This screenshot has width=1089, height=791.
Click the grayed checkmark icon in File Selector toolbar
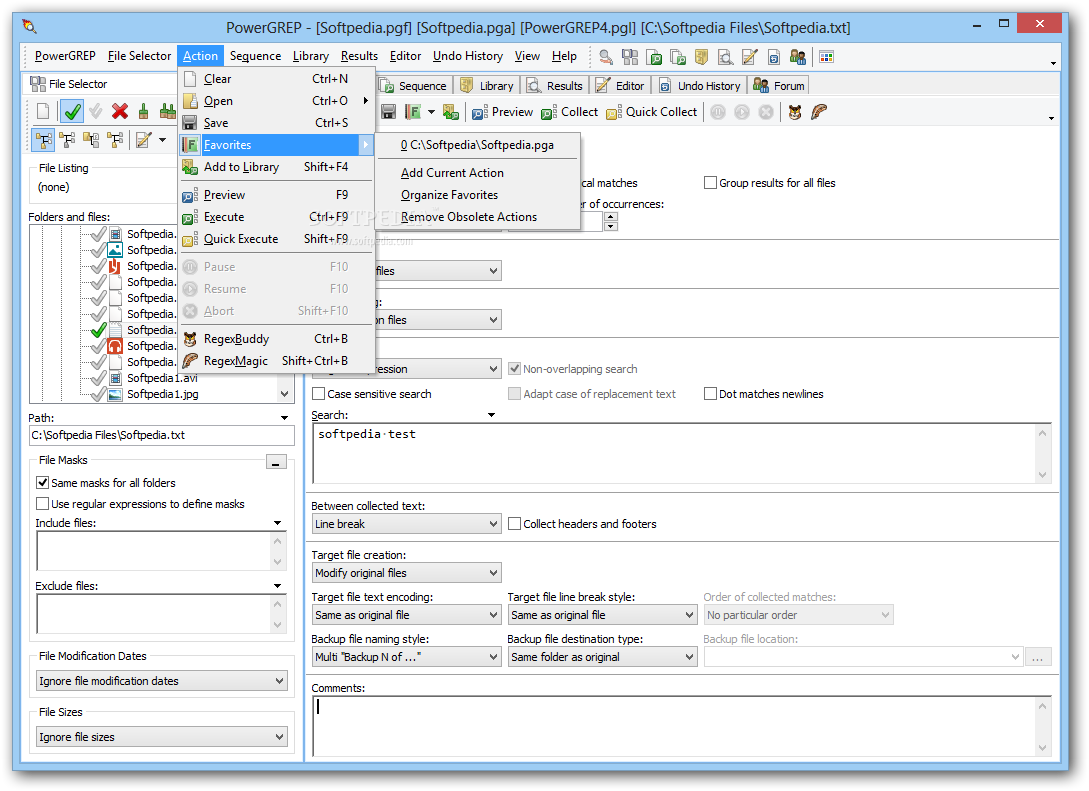tap(96, 111)
